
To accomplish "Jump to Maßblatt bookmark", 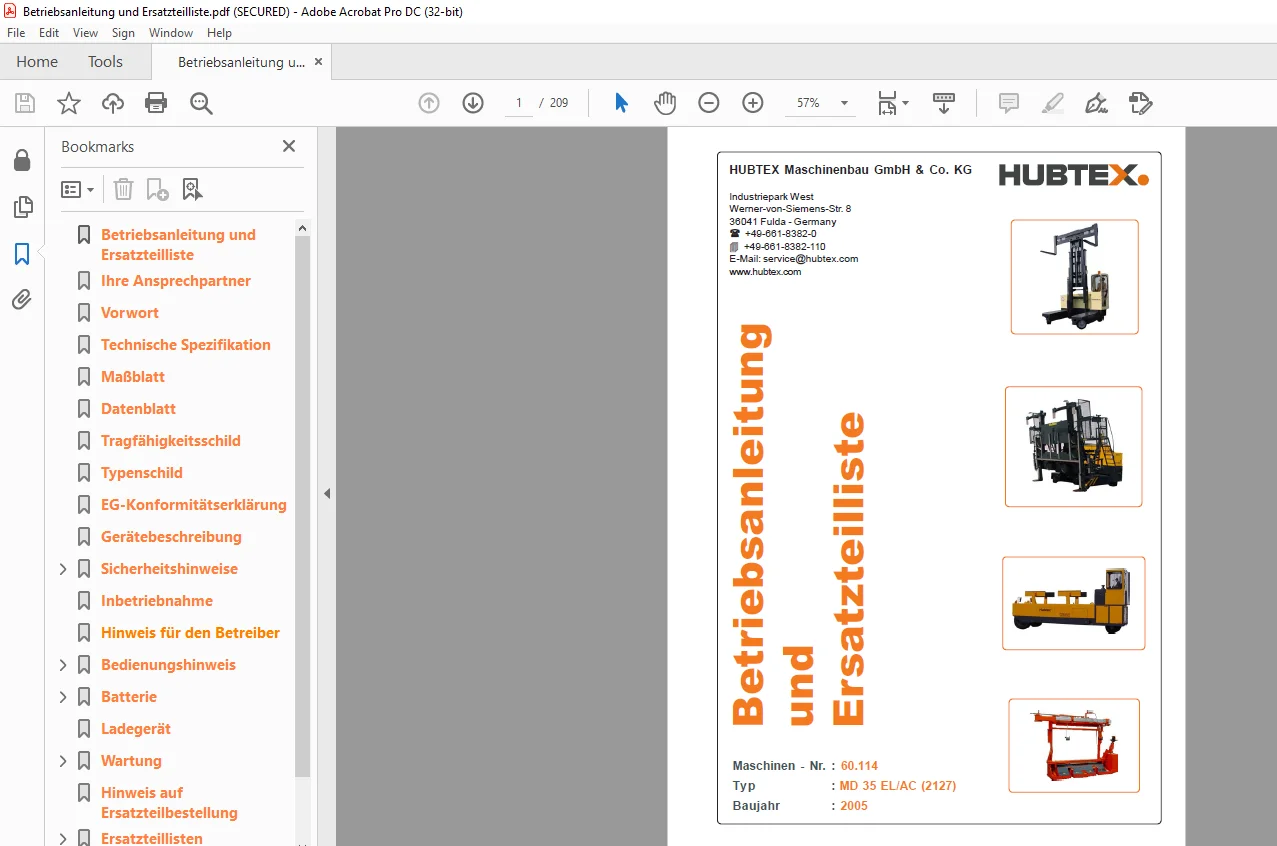I will coord(133,377).
